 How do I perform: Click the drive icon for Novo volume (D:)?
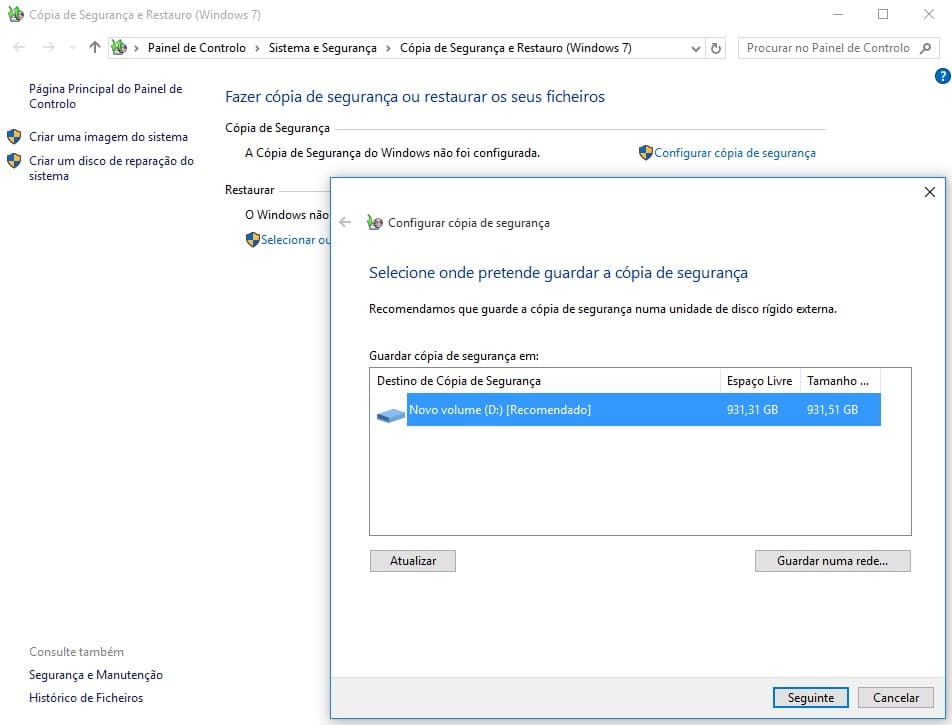tap(390, 415)
